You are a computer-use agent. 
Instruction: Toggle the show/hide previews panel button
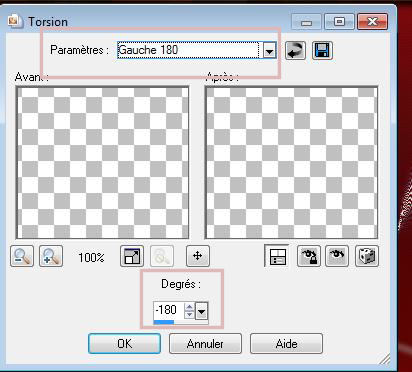pos(277,256)
